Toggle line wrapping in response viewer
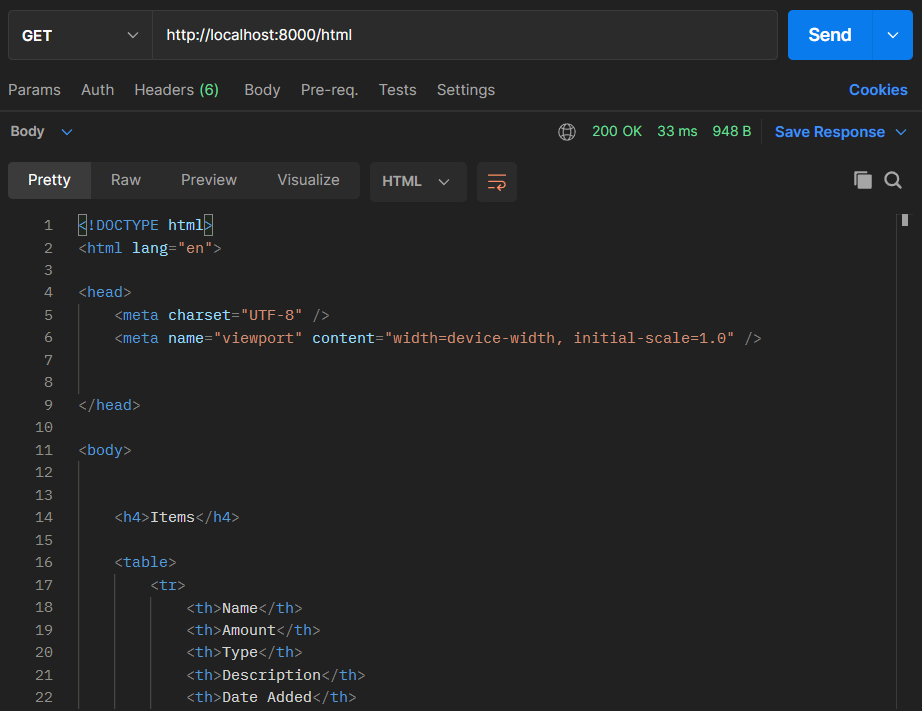 click(497, 181)
